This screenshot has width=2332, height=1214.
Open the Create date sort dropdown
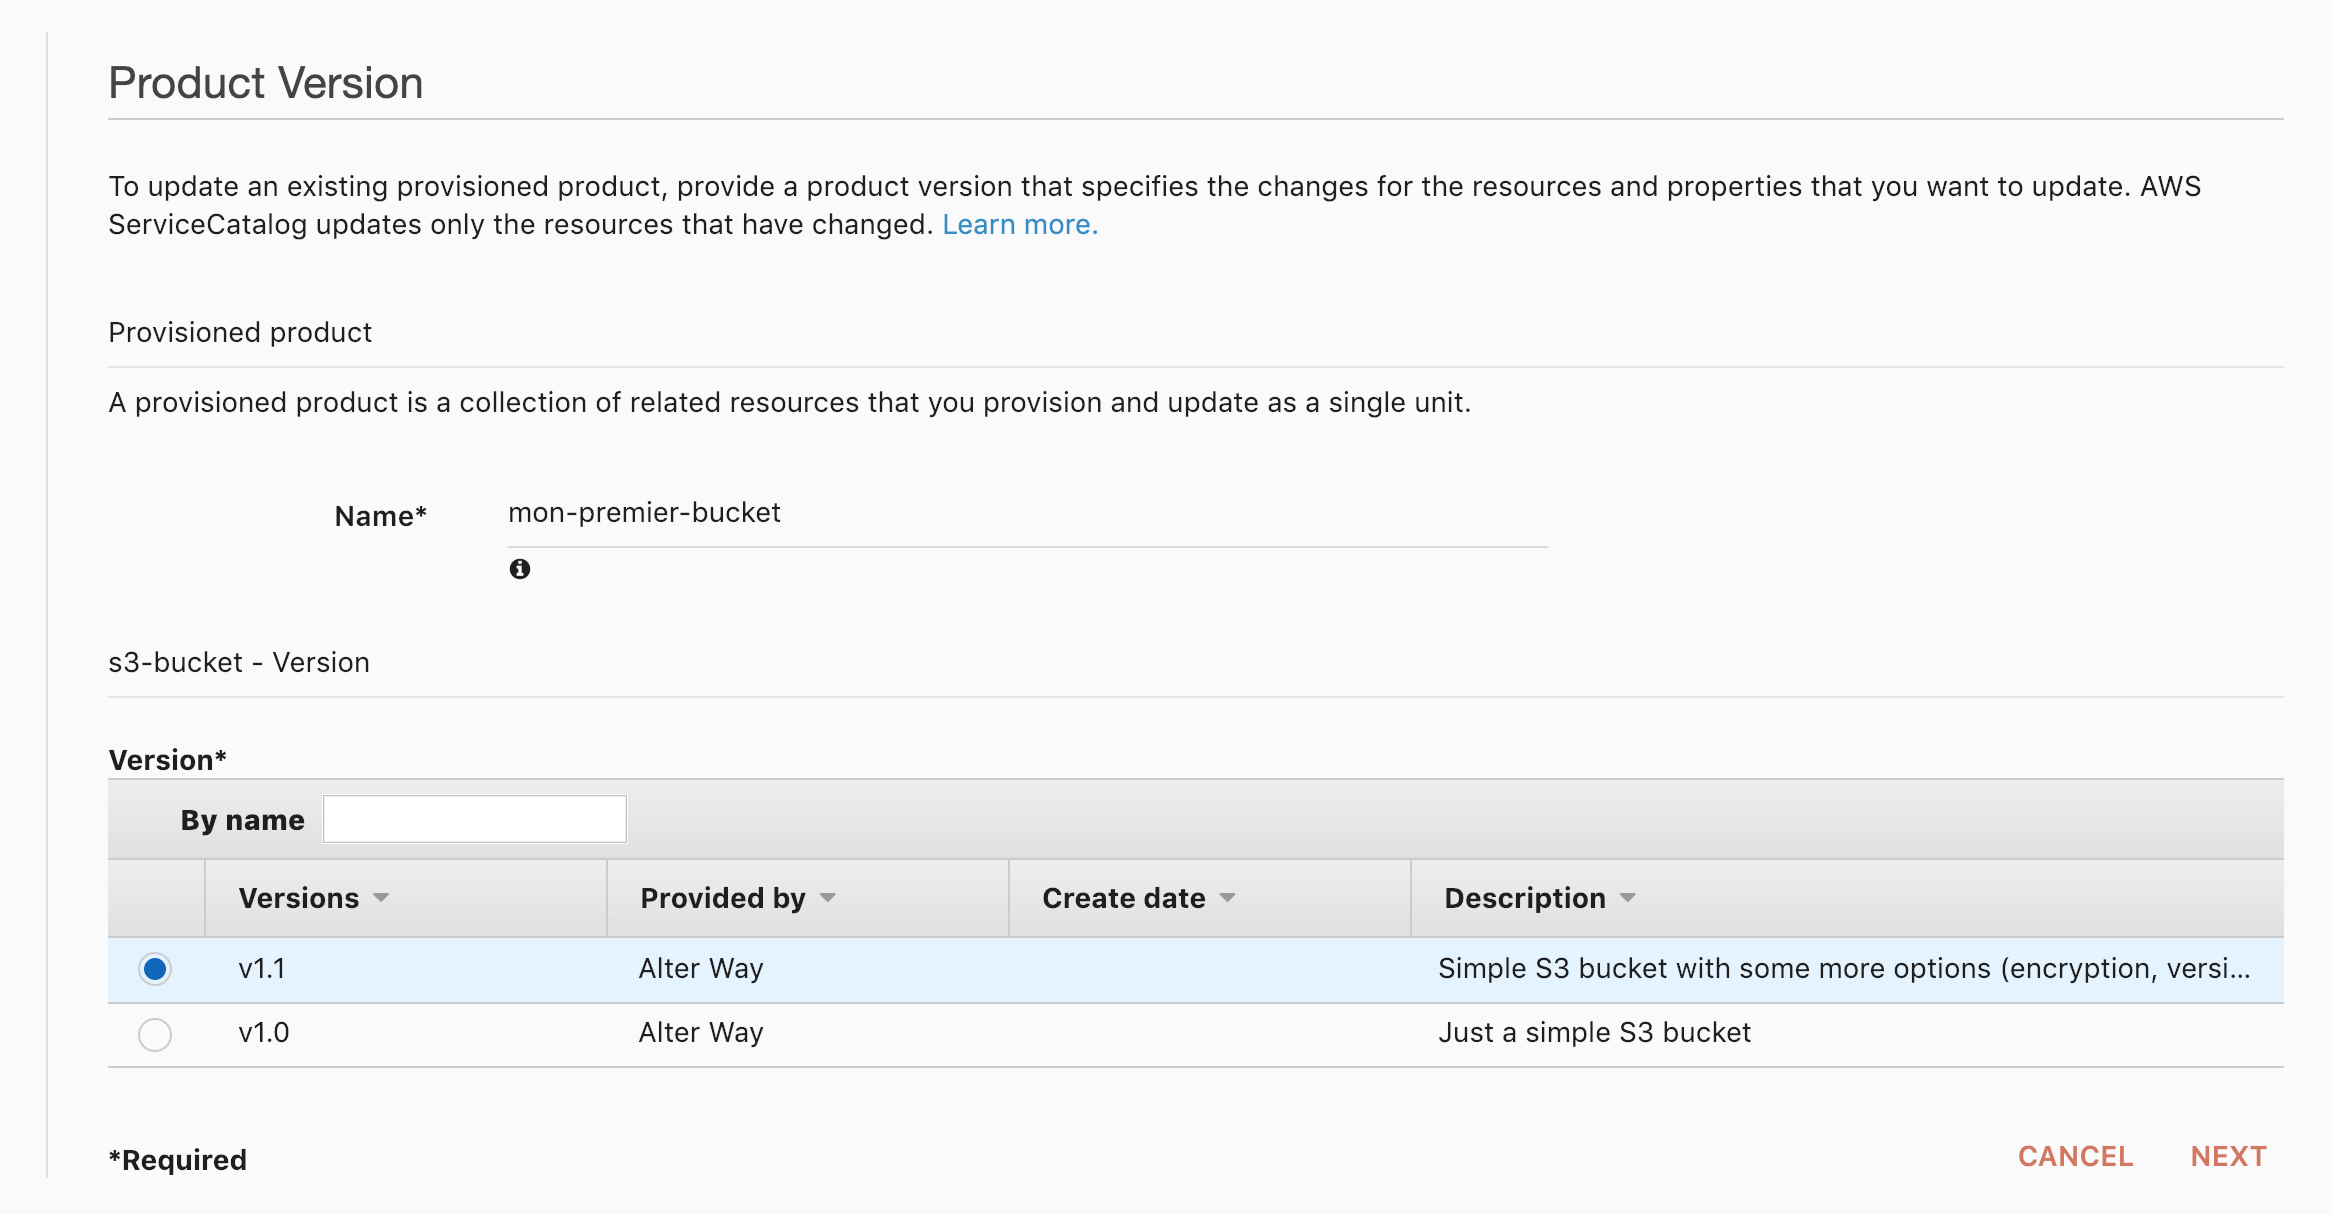click(1228, 899)
